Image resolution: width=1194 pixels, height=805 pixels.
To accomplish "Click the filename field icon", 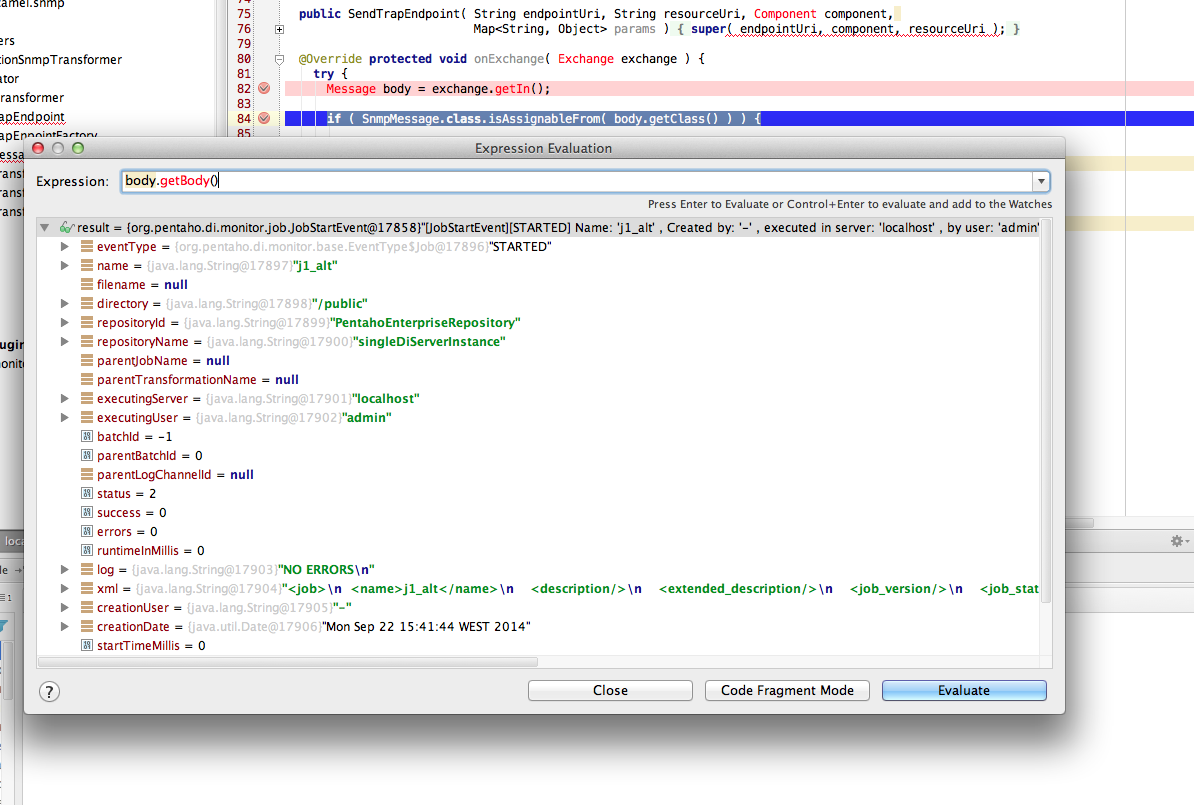I will coord(87,284).
